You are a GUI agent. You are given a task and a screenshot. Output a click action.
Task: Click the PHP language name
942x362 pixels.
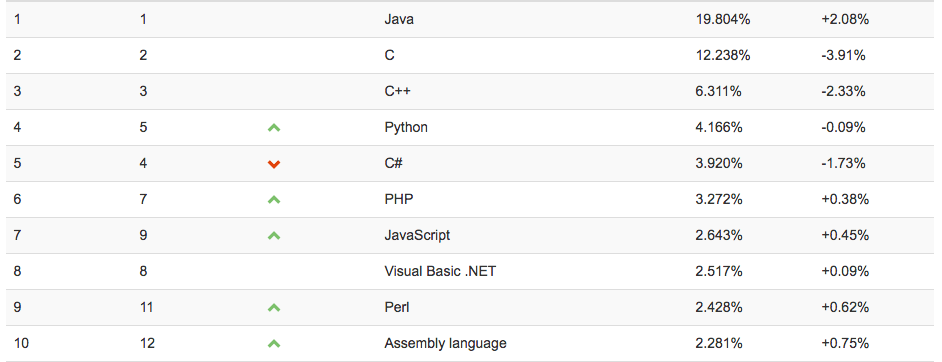[x=399, y=199]
